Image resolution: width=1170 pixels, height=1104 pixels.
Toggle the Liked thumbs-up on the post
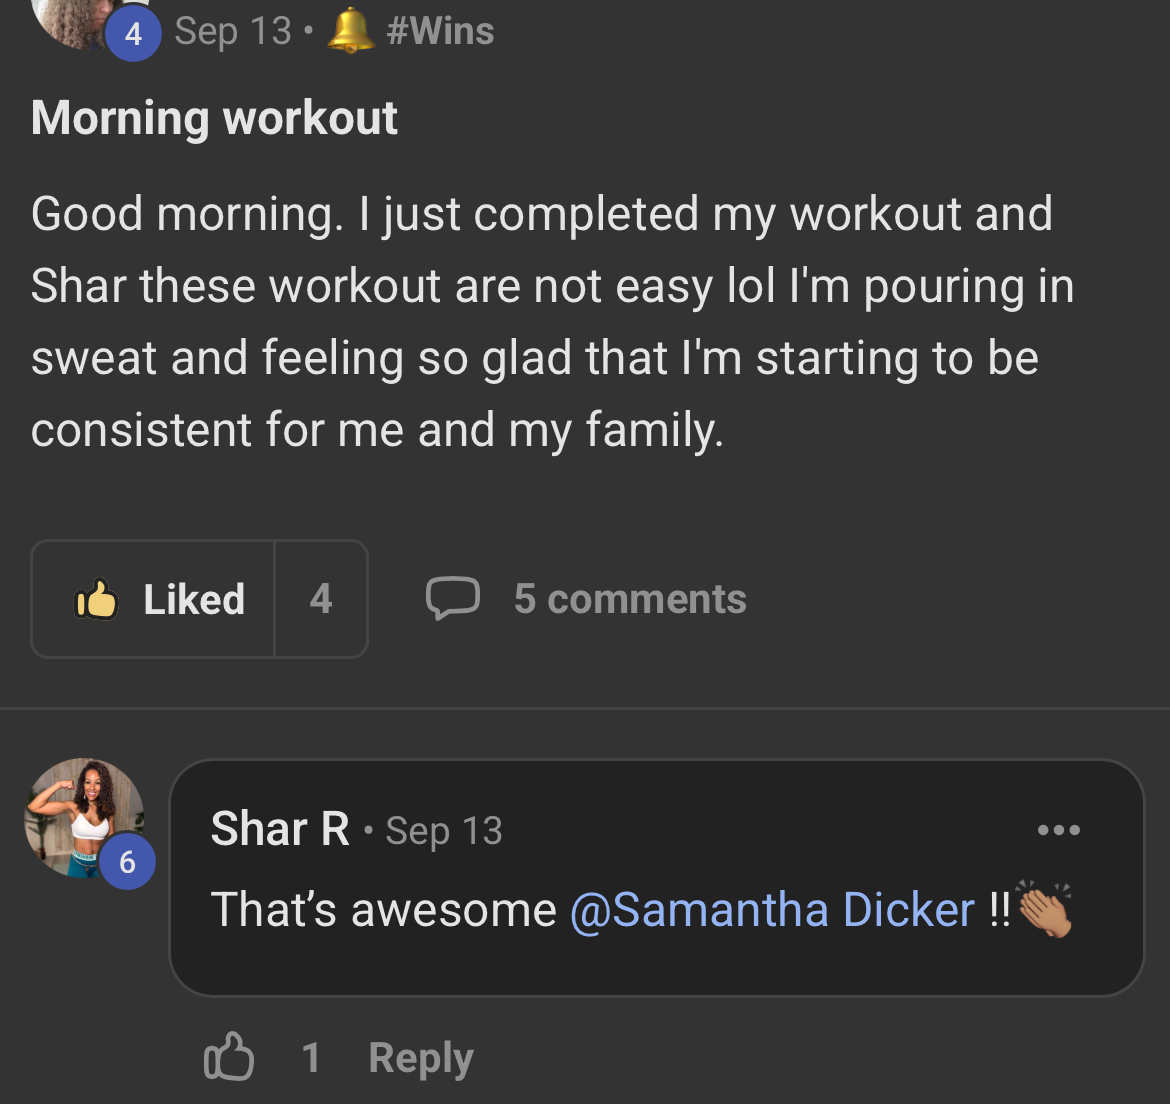[154, 599]
